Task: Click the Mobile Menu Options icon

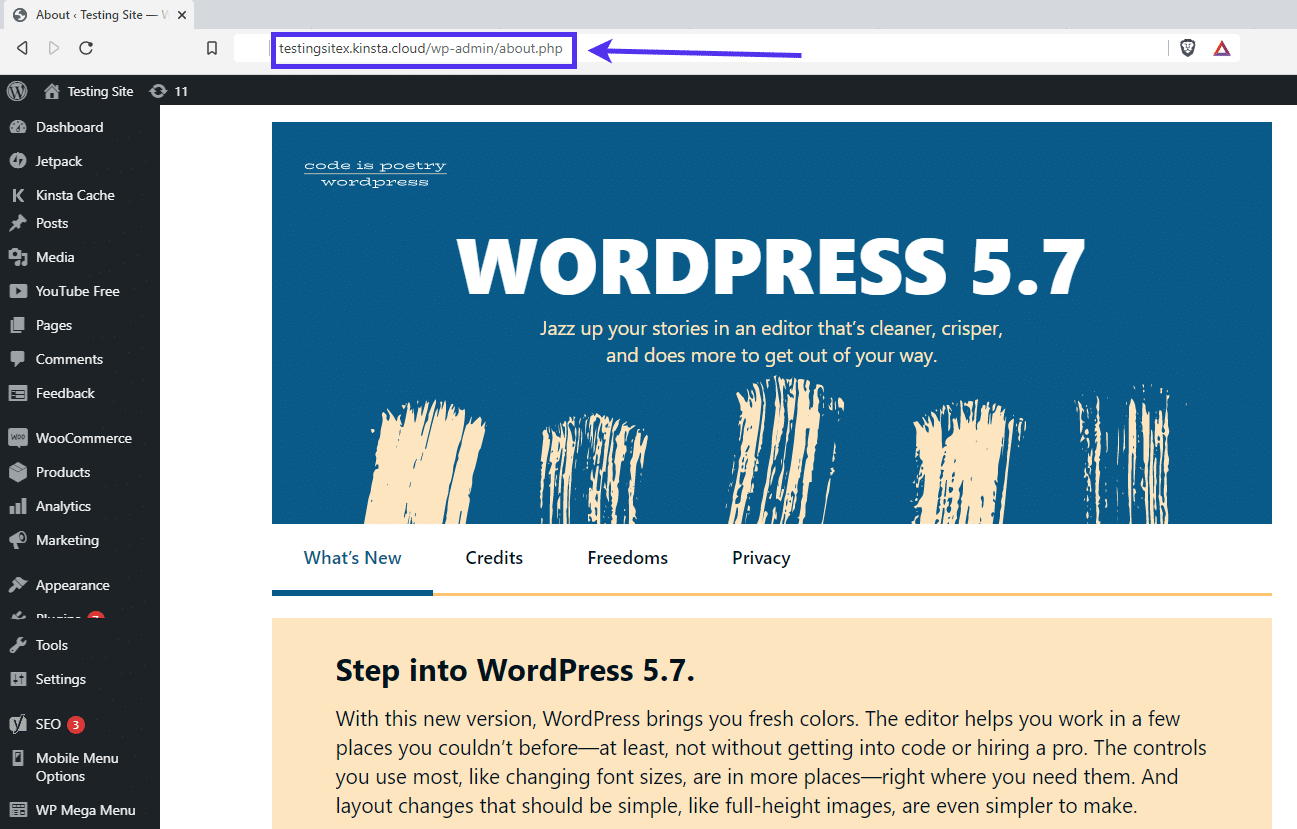Action: pos(17,758)
